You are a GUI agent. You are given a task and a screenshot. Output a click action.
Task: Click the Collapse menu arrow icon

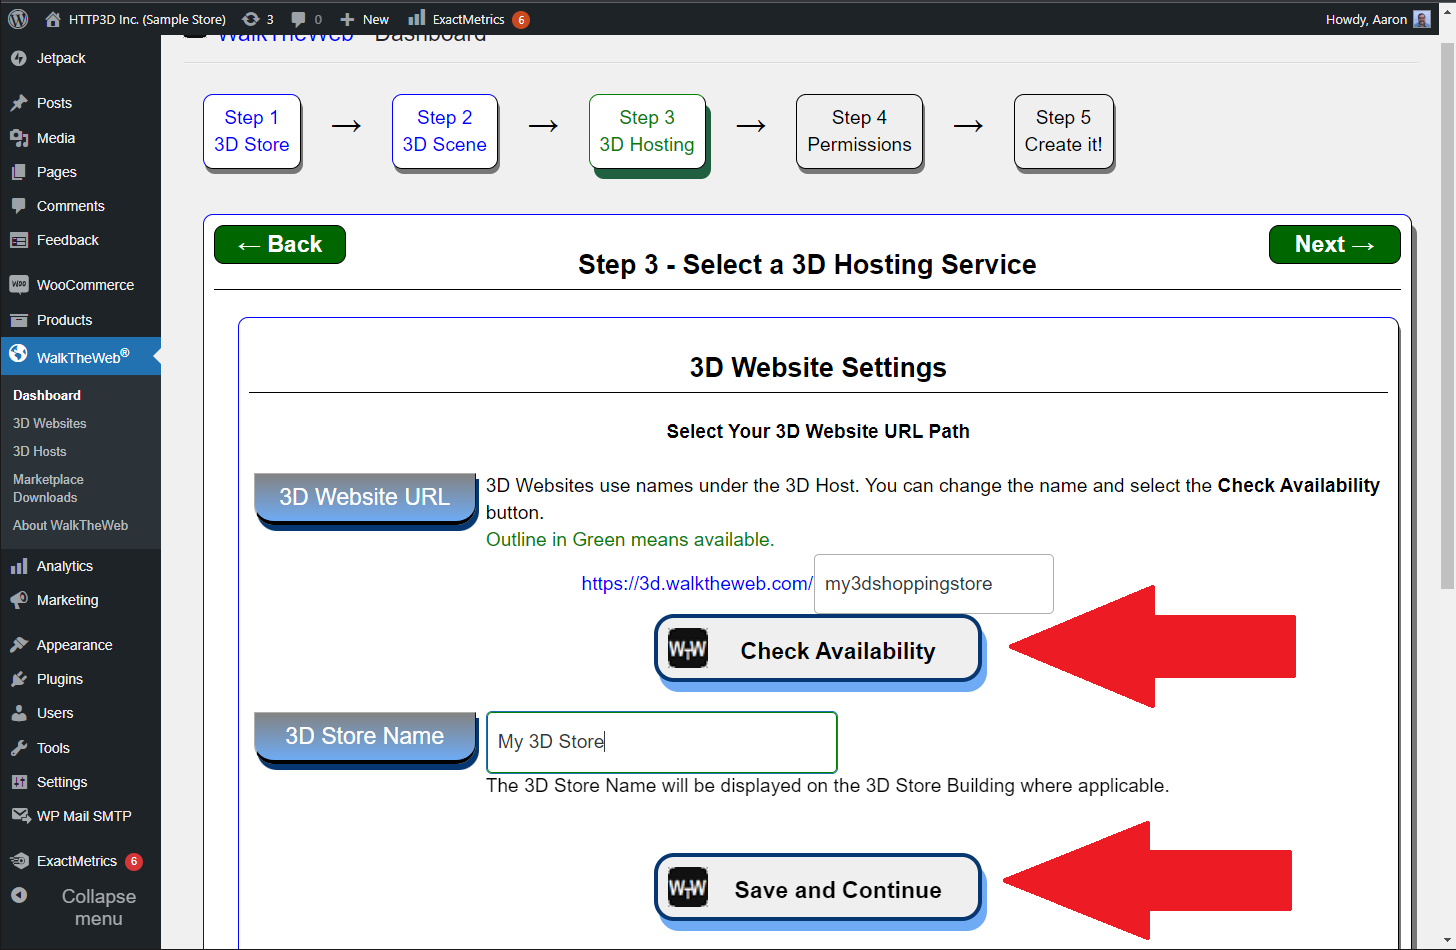point(18,895)
